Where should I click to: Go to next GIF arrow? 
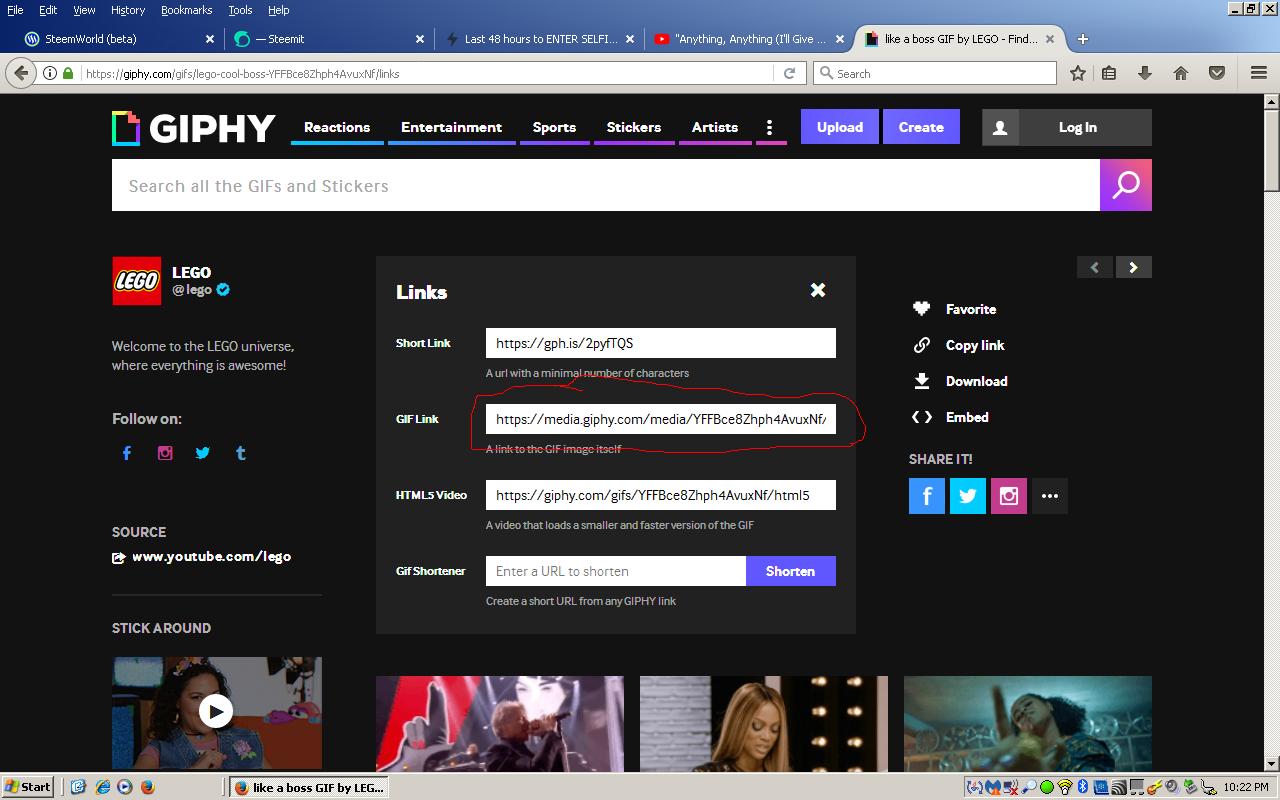1134,267
